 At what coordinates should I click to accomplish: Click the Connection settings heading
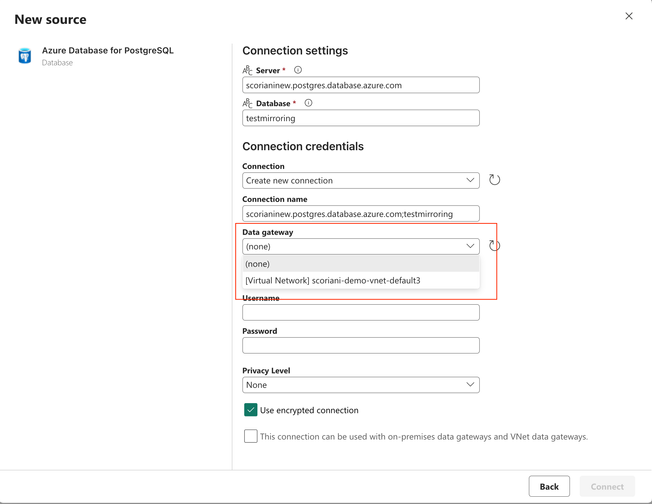[295, 51]
